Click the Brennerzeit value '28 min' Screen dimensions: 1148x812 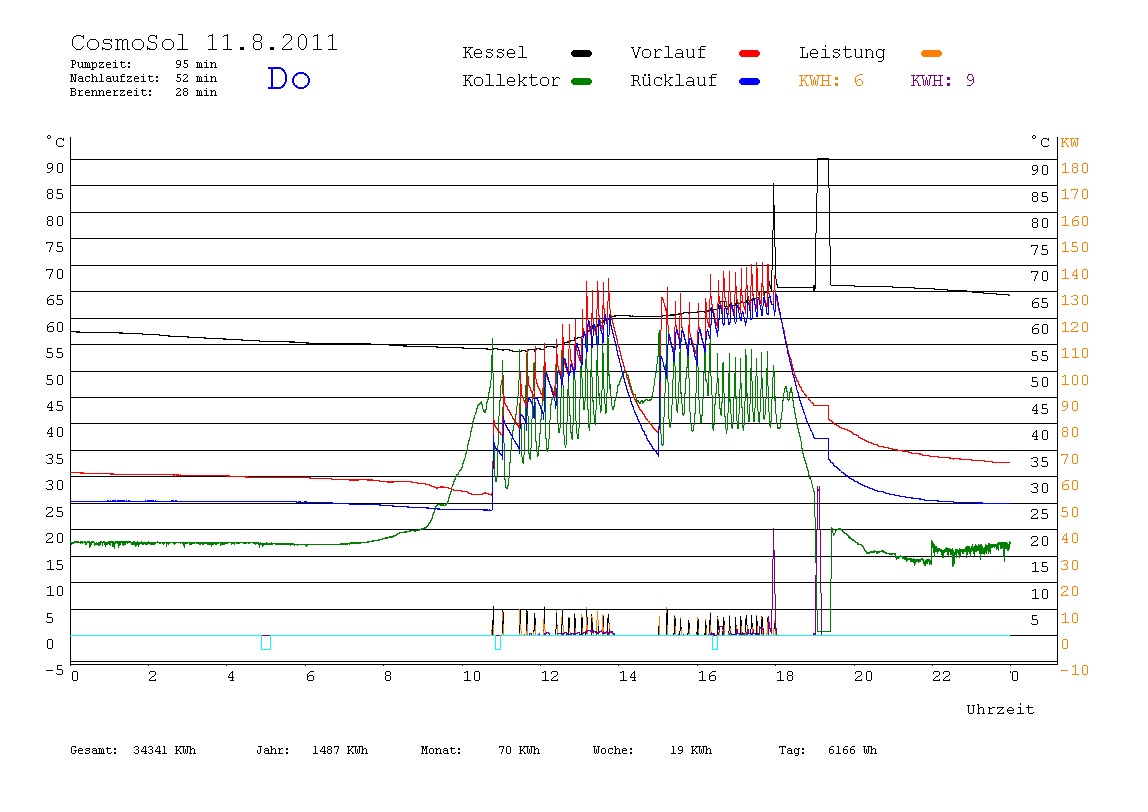pos(195,92)
